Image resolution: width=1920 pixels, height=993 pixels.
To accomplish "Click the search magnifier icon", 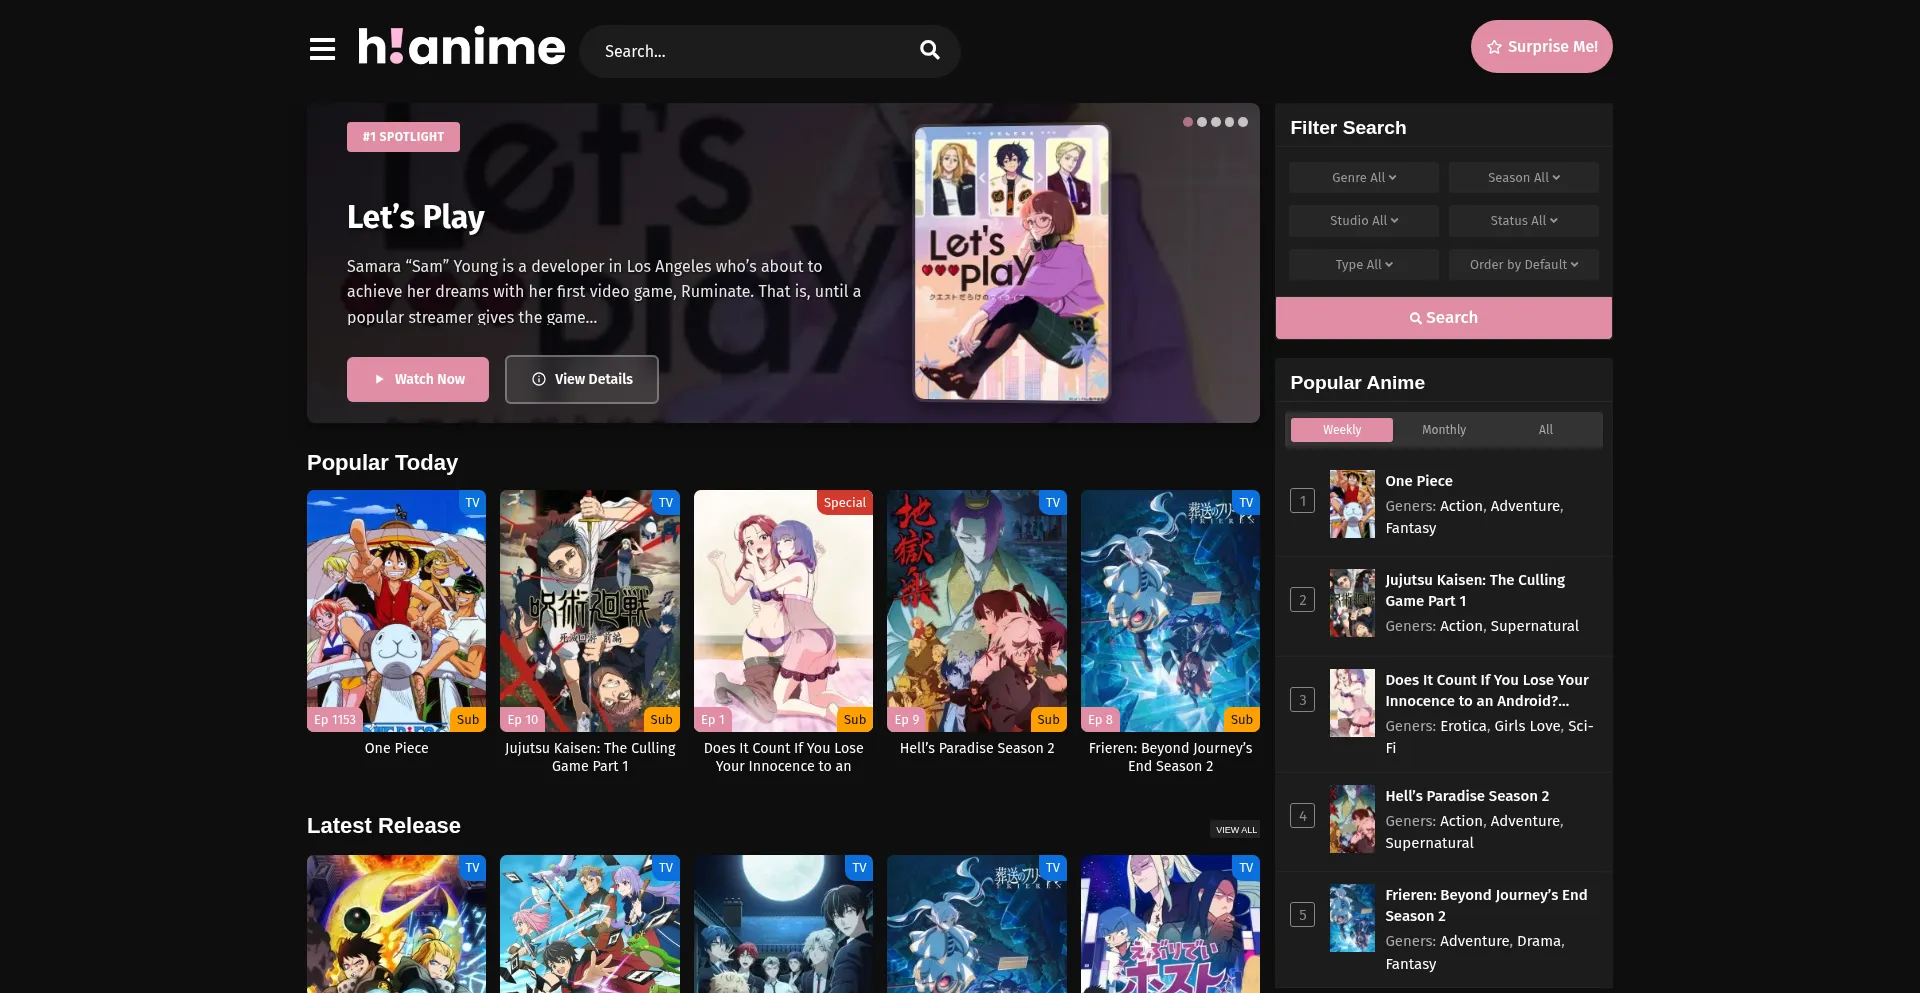I will coord(929,50).
